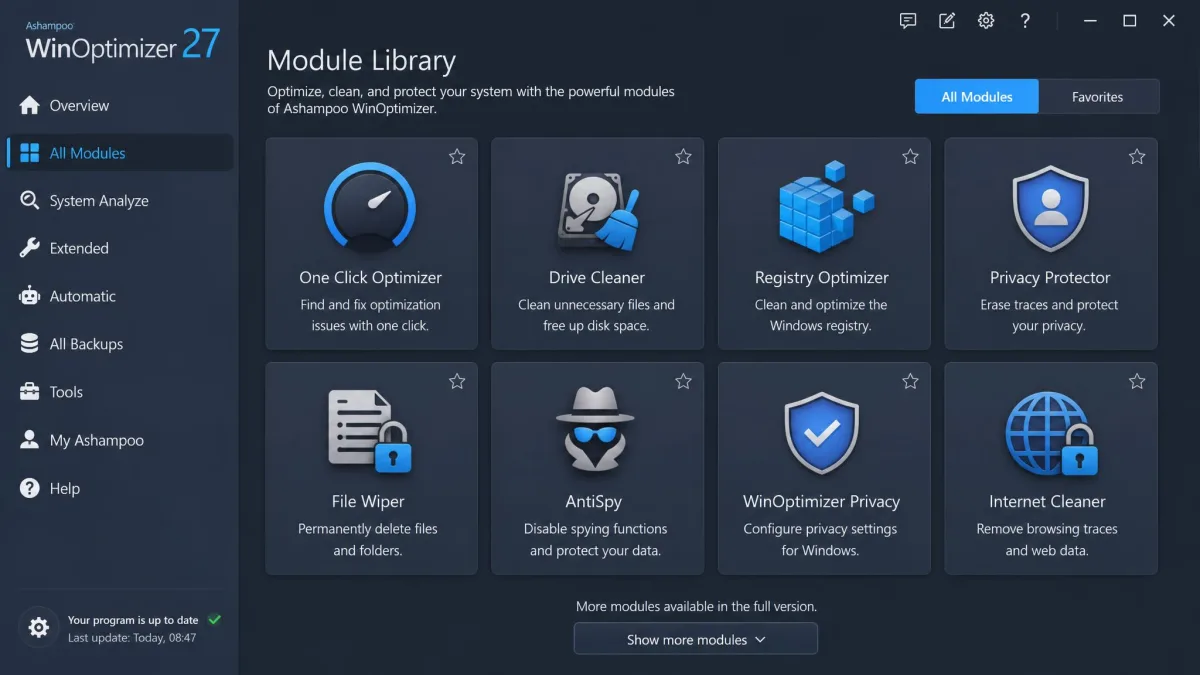1200x675 pixels.
Task: Toggle the Internet Cleaner favorite star
Action: coord(1137,381)
